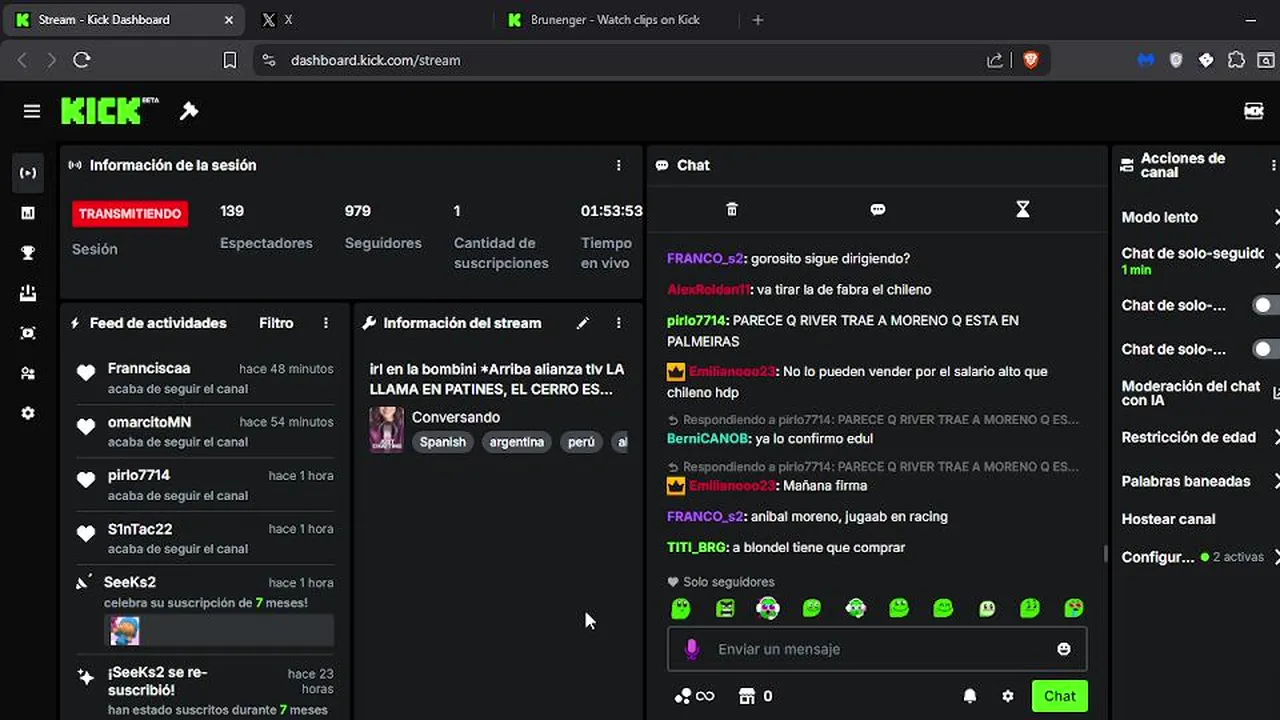
Task: Click the green Chat send button
Action: 1060,696
